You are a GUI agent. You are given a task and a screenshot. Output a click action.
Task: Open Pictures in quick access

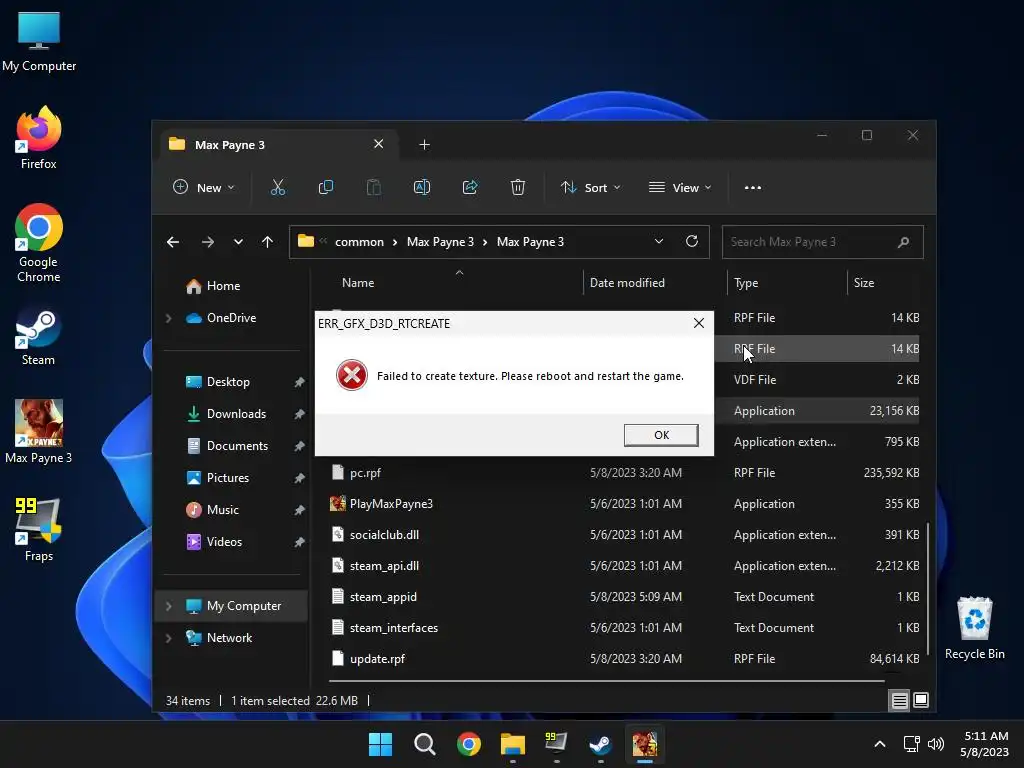coord(227,478)
